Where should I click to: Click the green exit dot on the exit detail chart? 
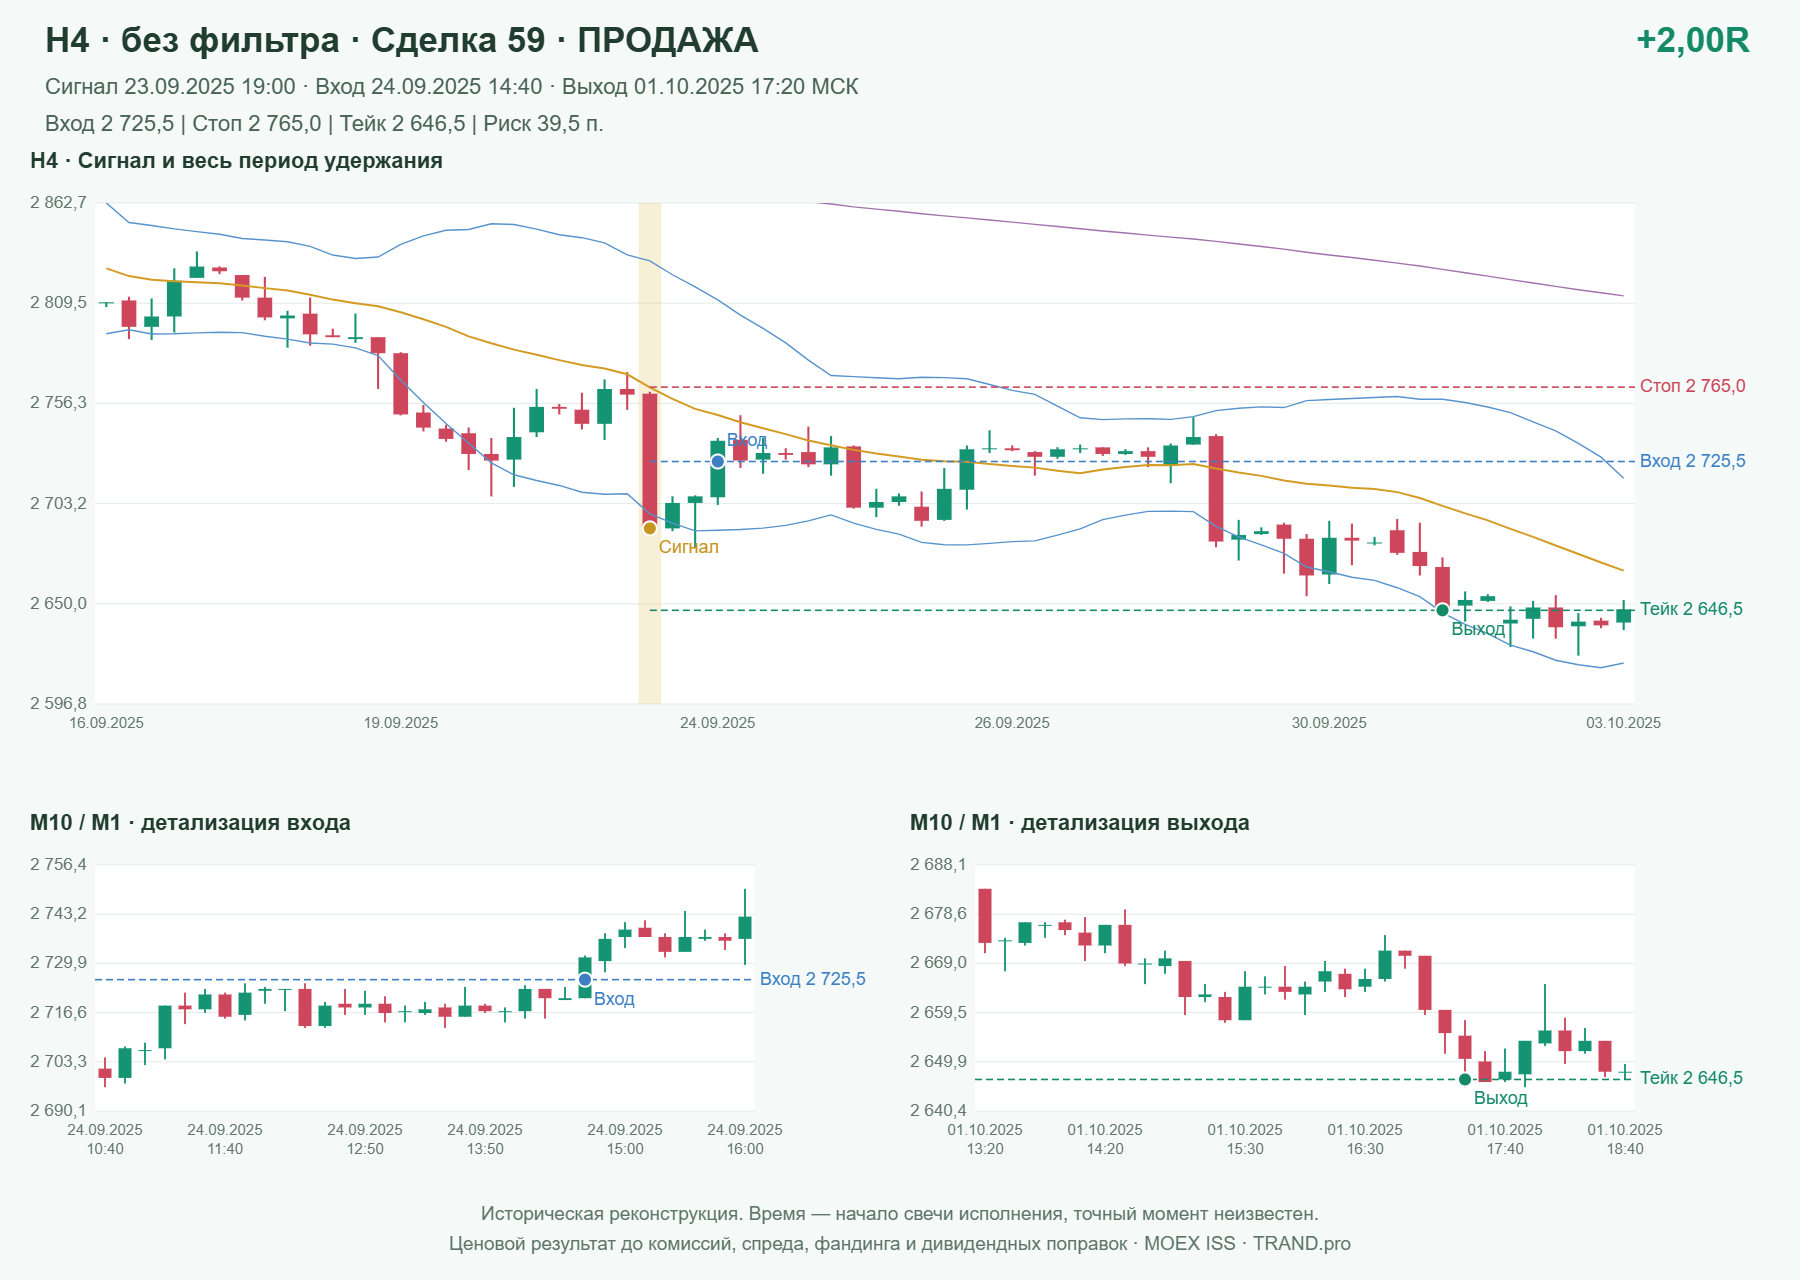coord(1465,1079)
